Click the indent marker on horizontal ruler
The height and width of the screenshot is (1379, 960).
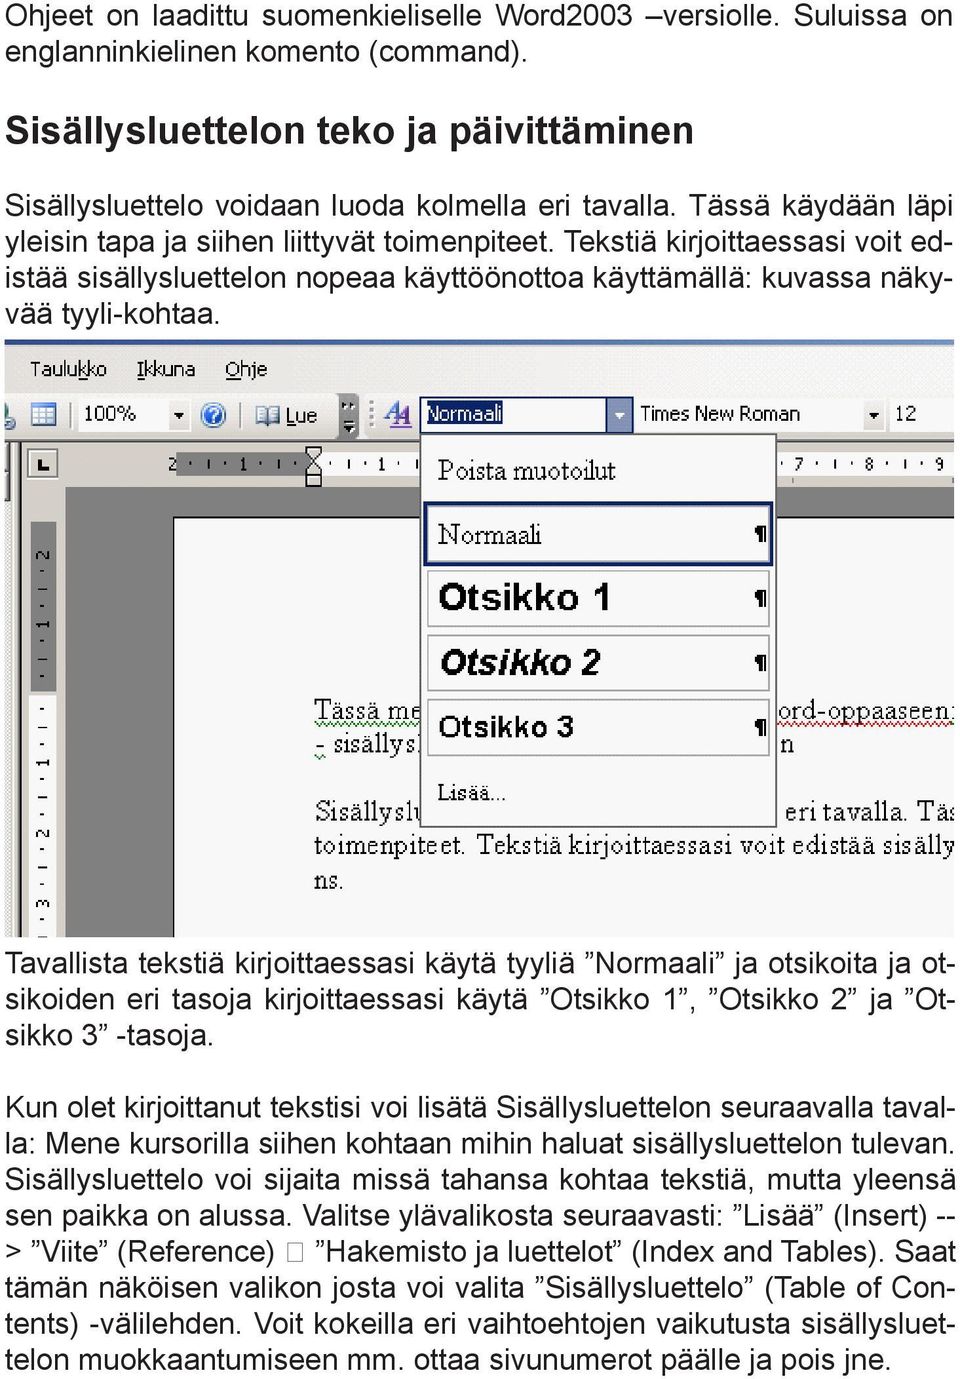pyautogui.click(x=313, y=465)
